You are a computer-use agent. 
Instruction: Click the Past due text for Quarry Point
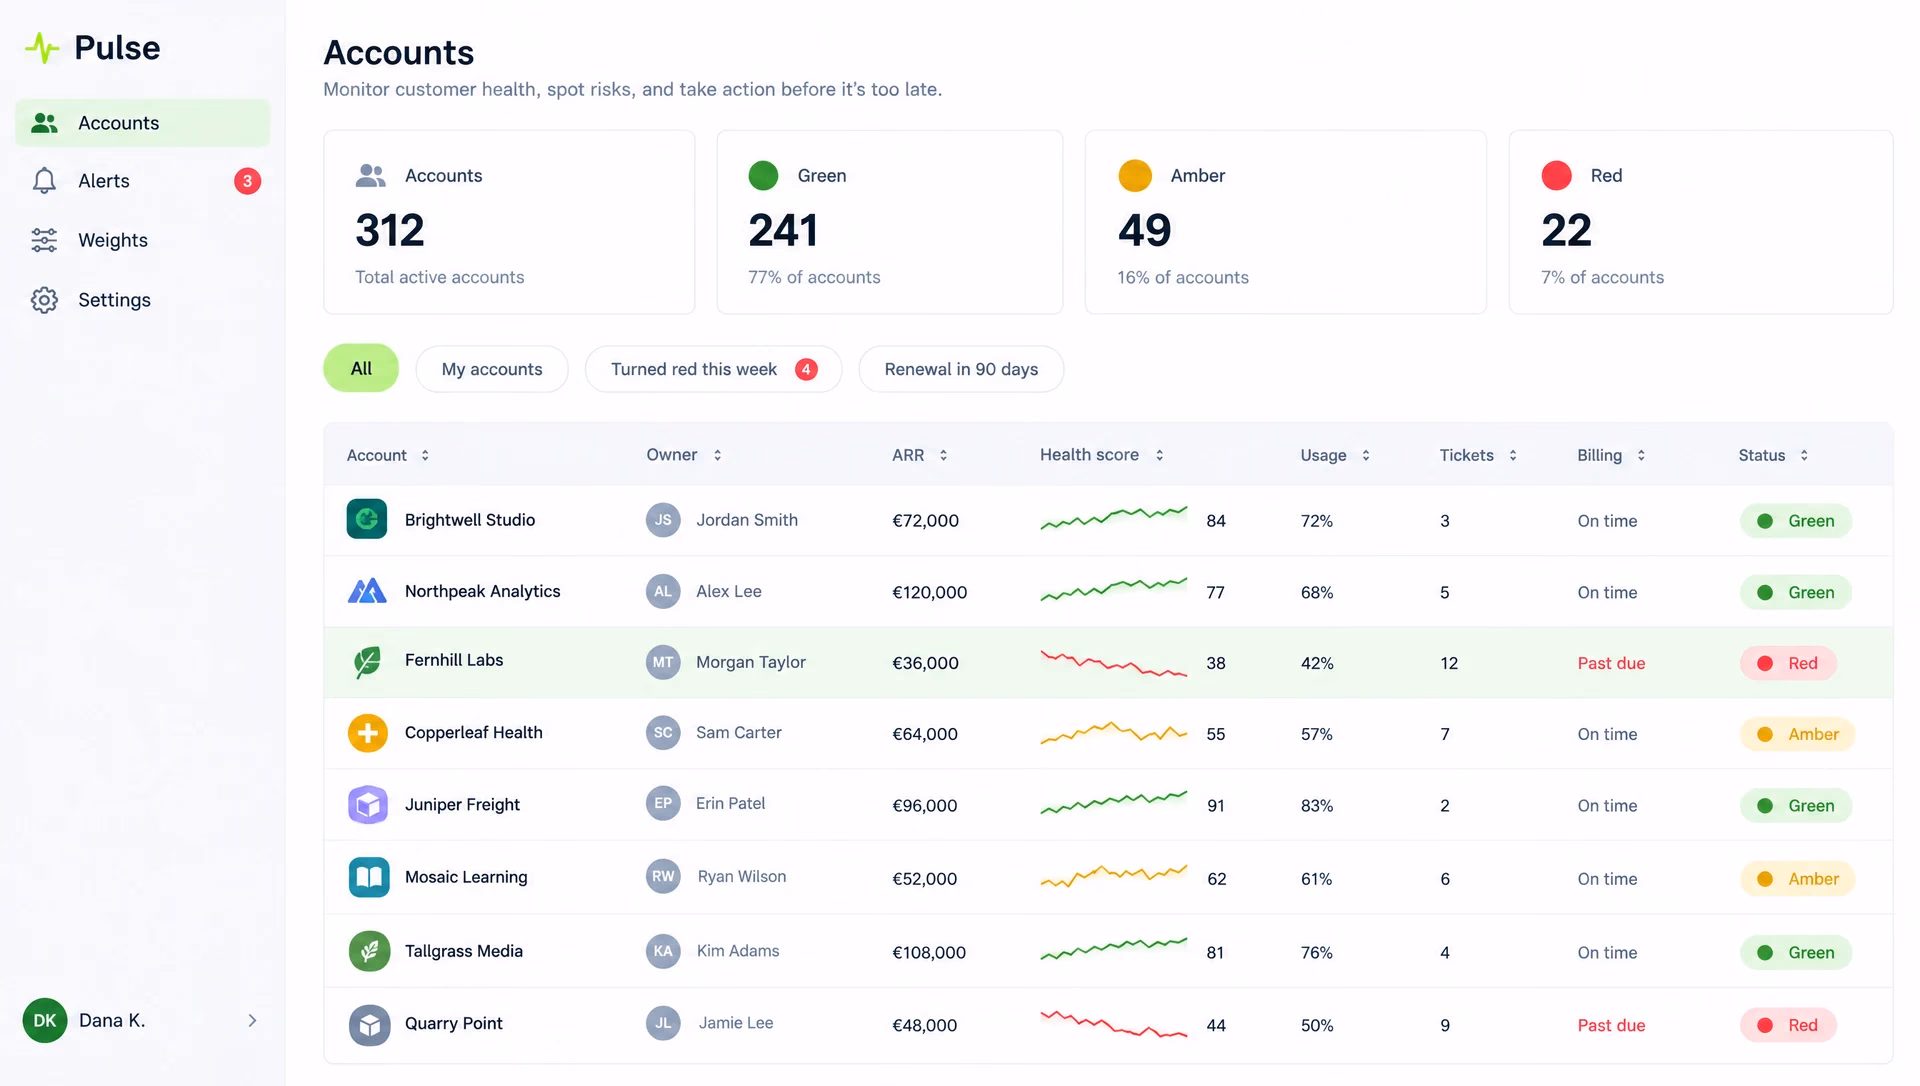coord(1611,1025)
